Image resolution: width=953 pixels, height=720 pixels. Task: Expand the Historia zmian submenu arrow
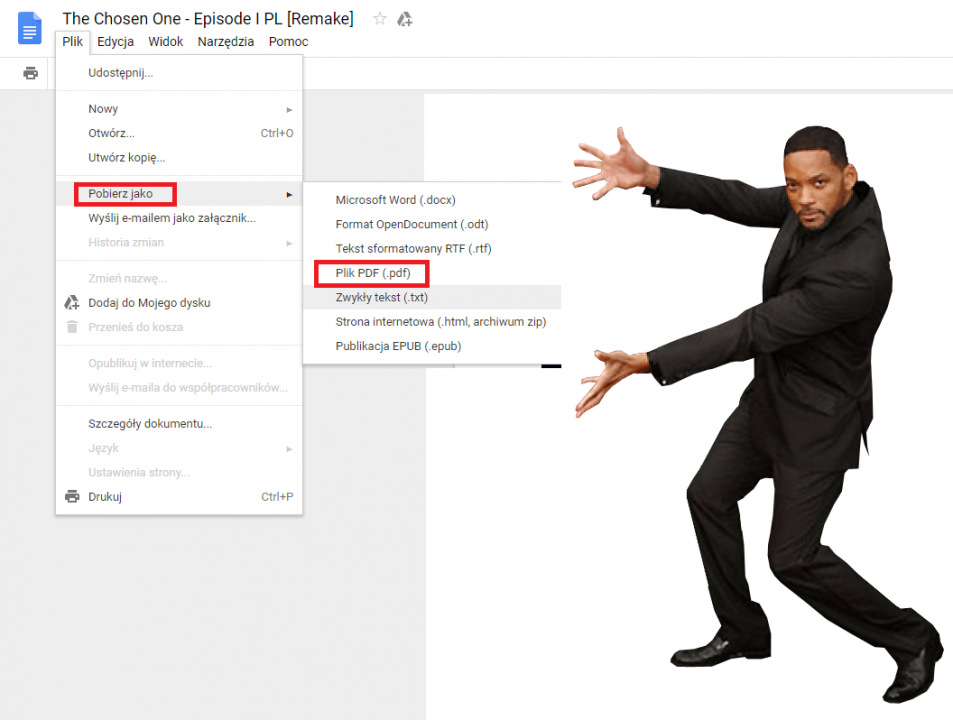coord(289,243)
